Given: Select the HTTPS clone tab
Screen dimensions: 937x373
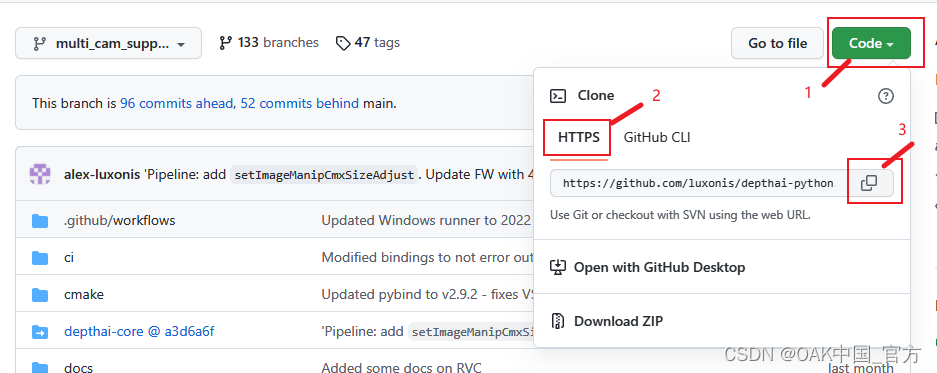Looking at the screenshot, I should pyautogui.click(x=579, y=137).
